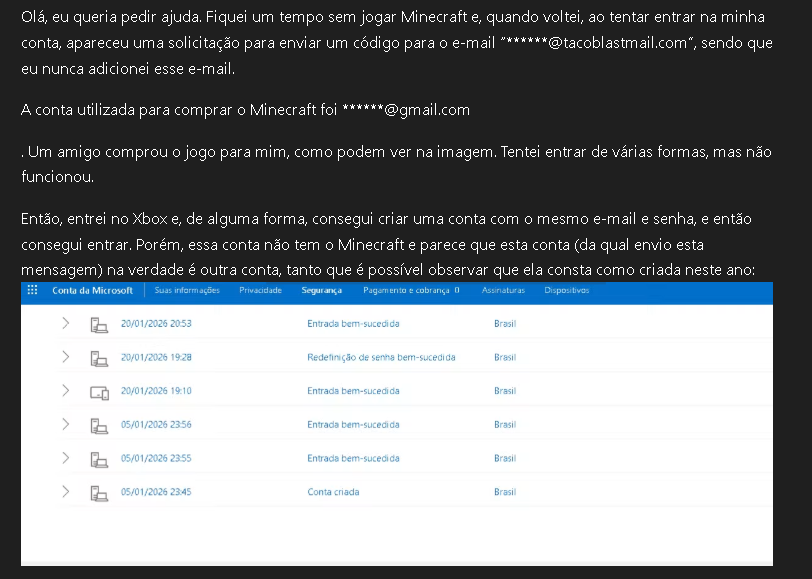Image resolution: width=812 pixels, height=579 pixels.
Task: Click Entrada bem-sucedida at 05/01/2026 23:56
Action: 353,425
